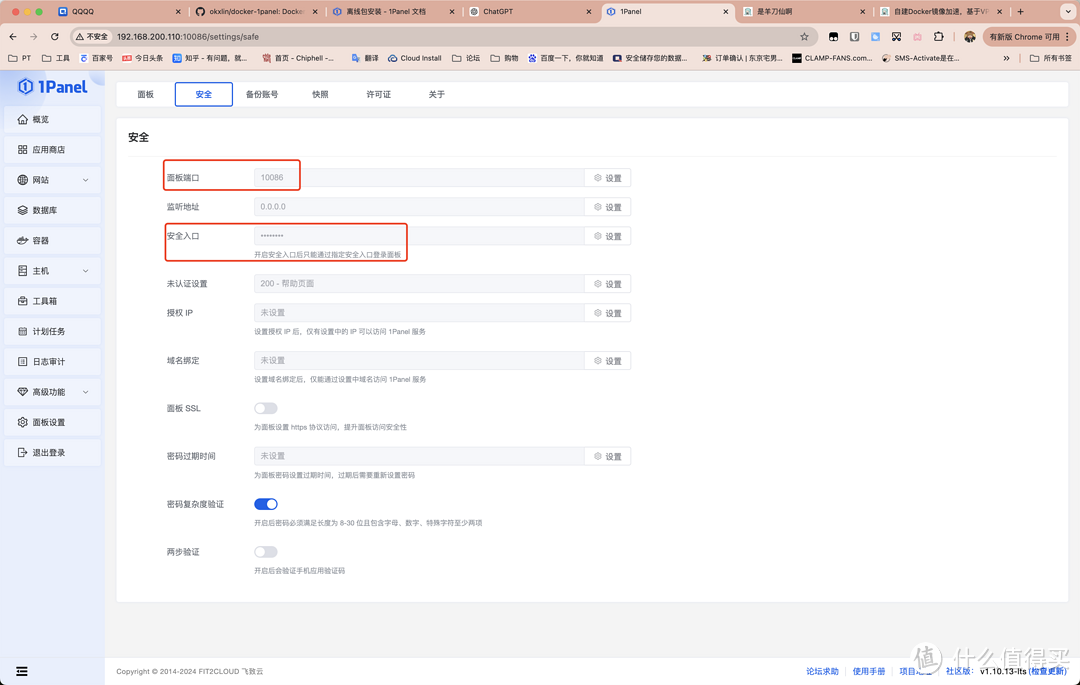Switch to the 快照 tab
This screenshot has width=1080, height=685.
point(320,94)
